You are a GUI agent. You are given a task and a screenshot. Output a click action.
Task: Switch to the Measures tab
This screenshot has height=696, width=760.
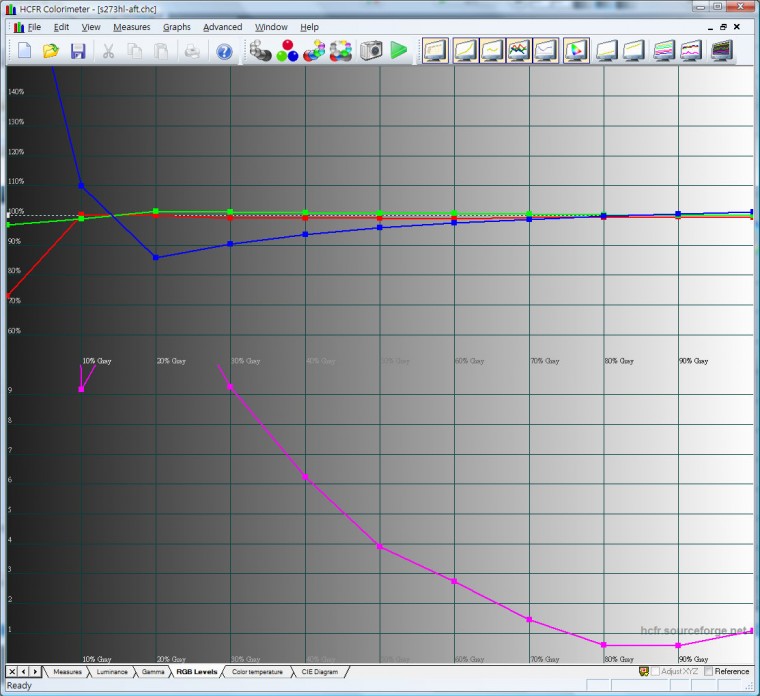click(x=67, y=672)
